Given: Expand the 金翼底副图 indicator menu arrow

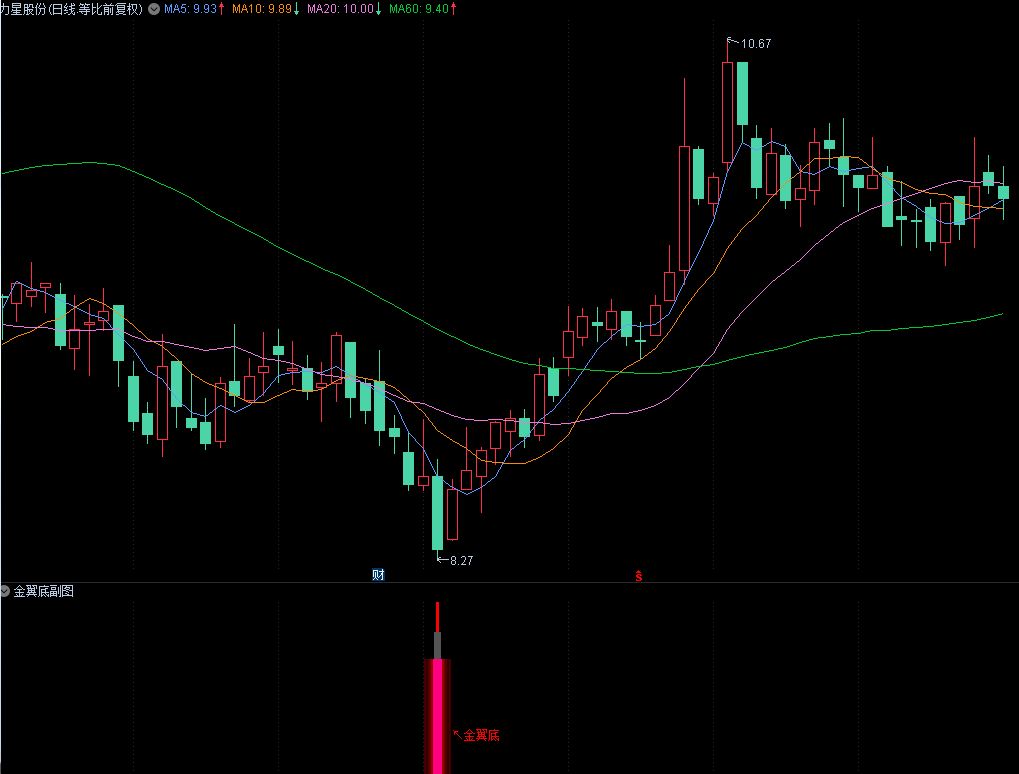Looking at the screenshot, I should (x=6, y=592).
